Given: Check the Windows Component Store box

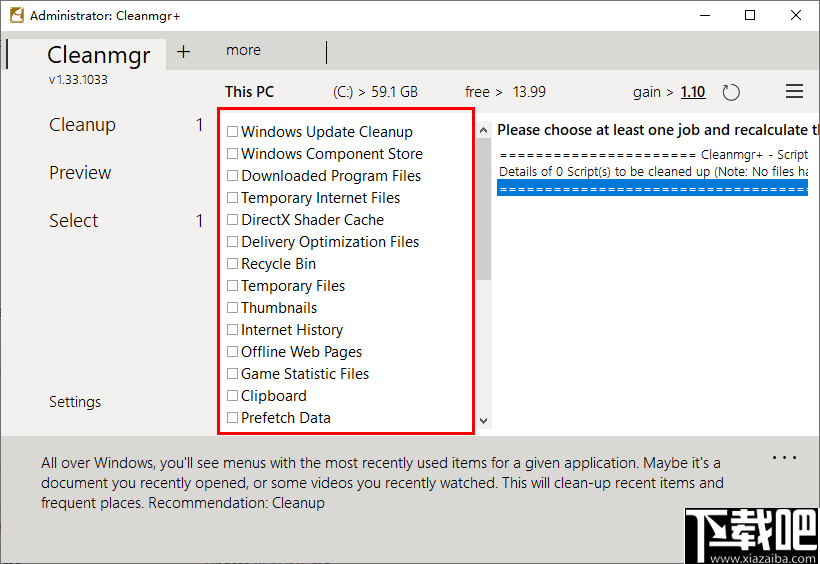Looking at the screenshot, I should (232, 153).
